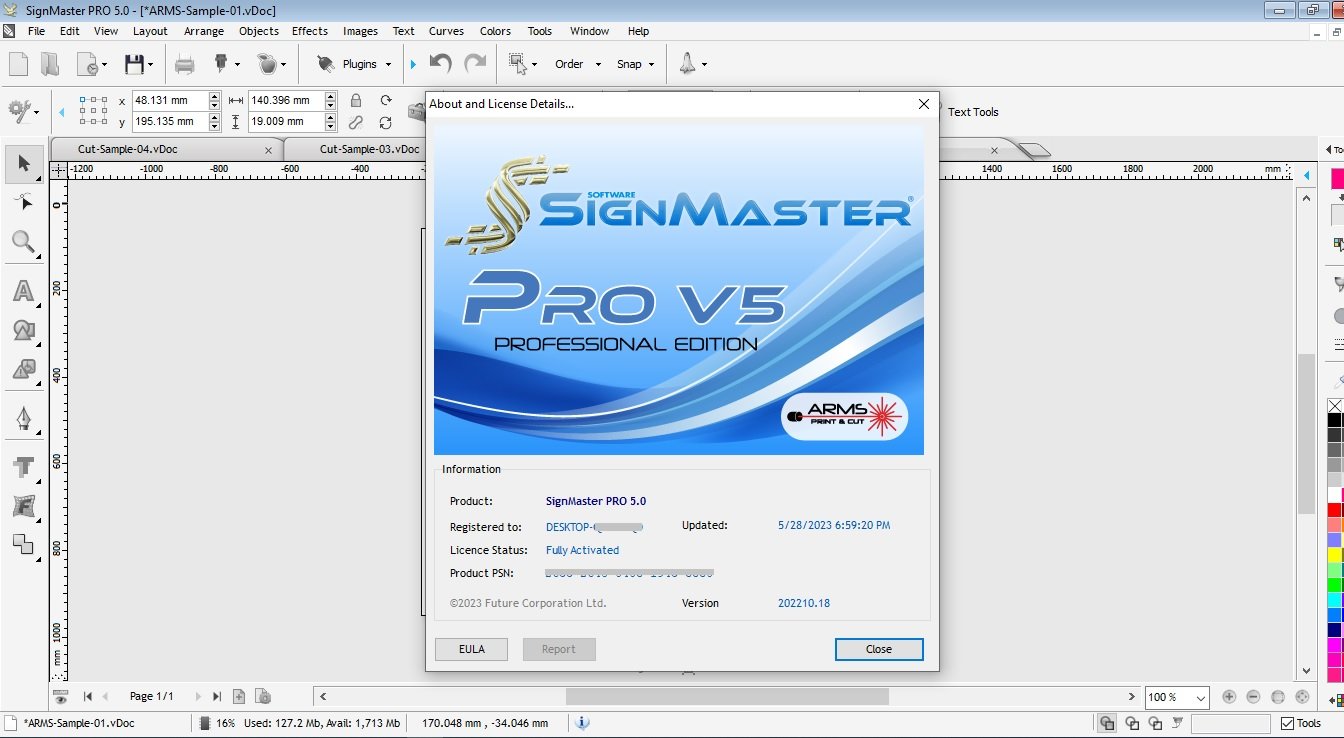Click the rotate icon beside the lock
The width and height of the screenshot is (1344, 738).
386,100
